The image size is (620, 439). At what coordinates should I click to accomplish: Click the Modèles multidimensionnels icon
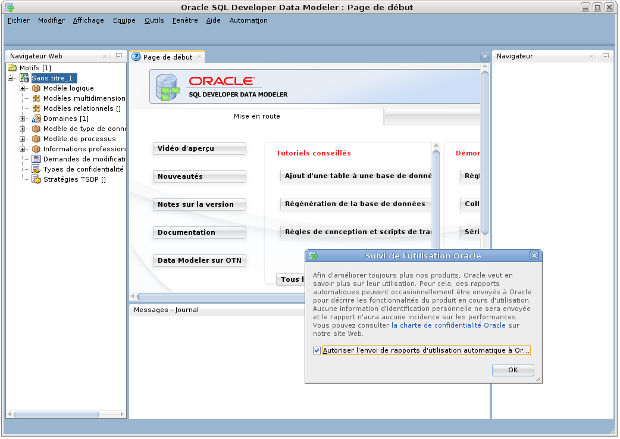(x=36, y=98)
